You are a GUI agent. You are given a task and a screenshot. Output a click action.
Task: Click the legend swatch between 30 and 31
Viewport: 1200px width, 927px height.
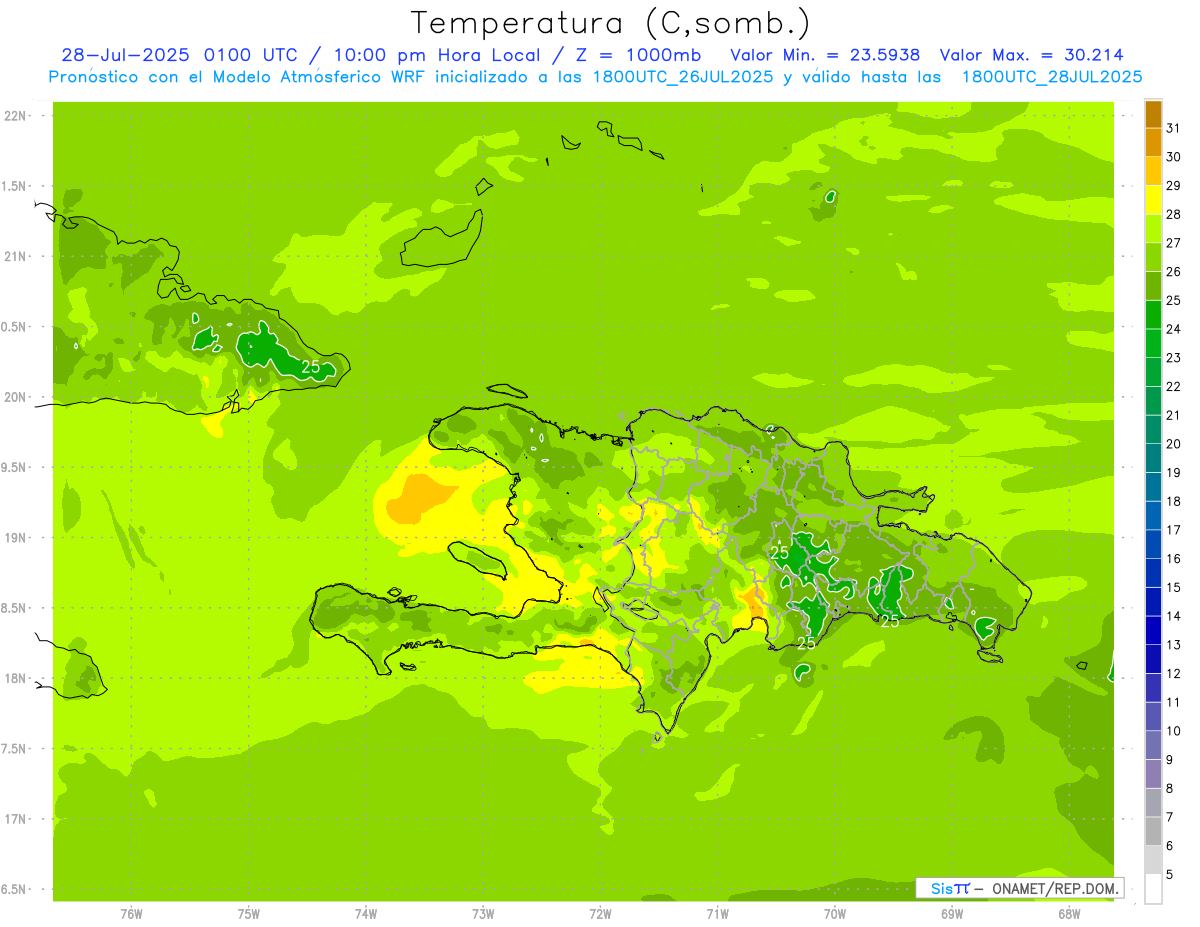pos(1153,142)
